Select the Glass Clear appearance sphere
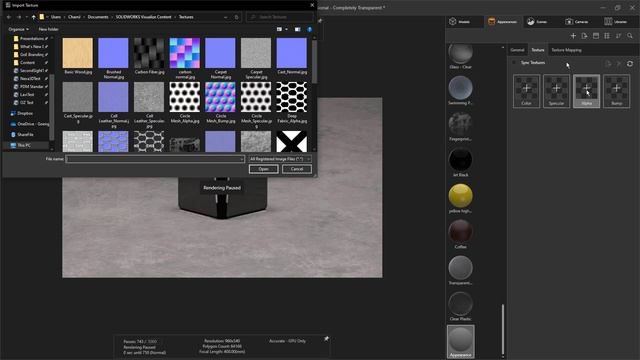Image resolution: width=640 pixels, height=360 pixels. pos(460,53)
